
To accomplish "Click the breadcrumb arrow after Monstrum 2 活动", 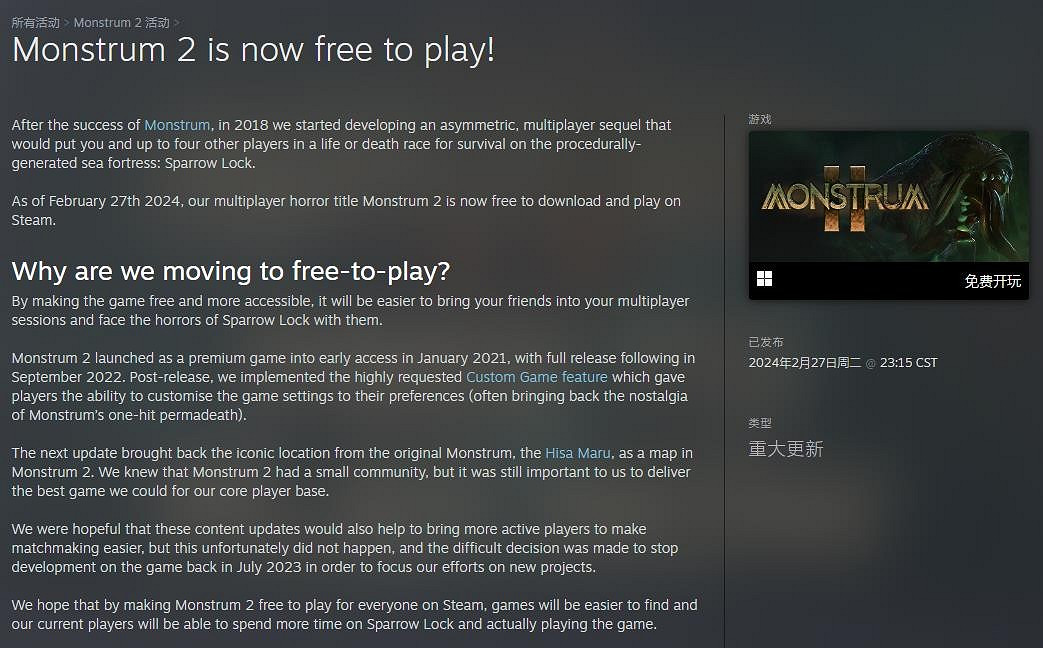I will (176, 23).
